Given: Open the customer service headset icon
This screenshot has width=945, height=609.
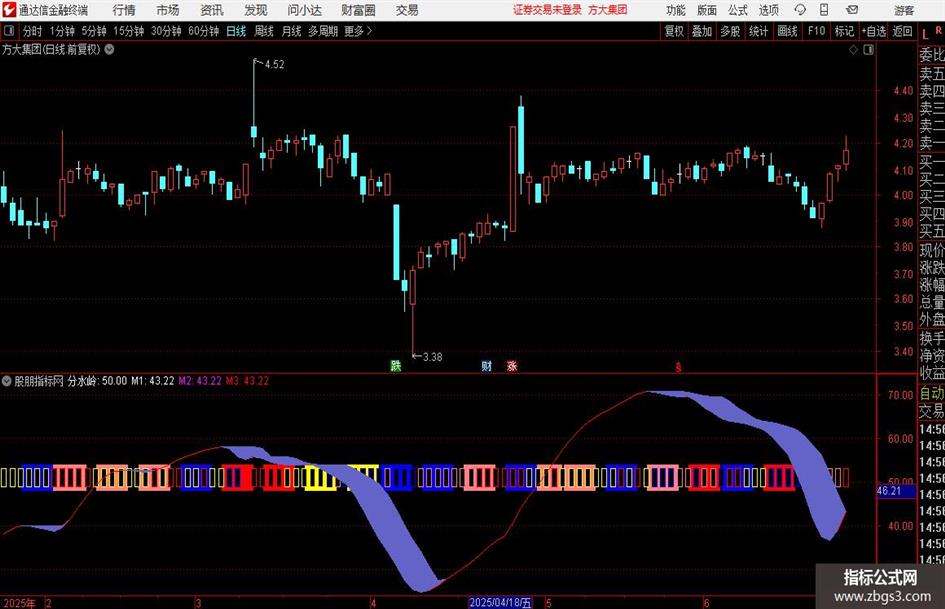Looking at the screenshot, I should (x=800, y=10).
